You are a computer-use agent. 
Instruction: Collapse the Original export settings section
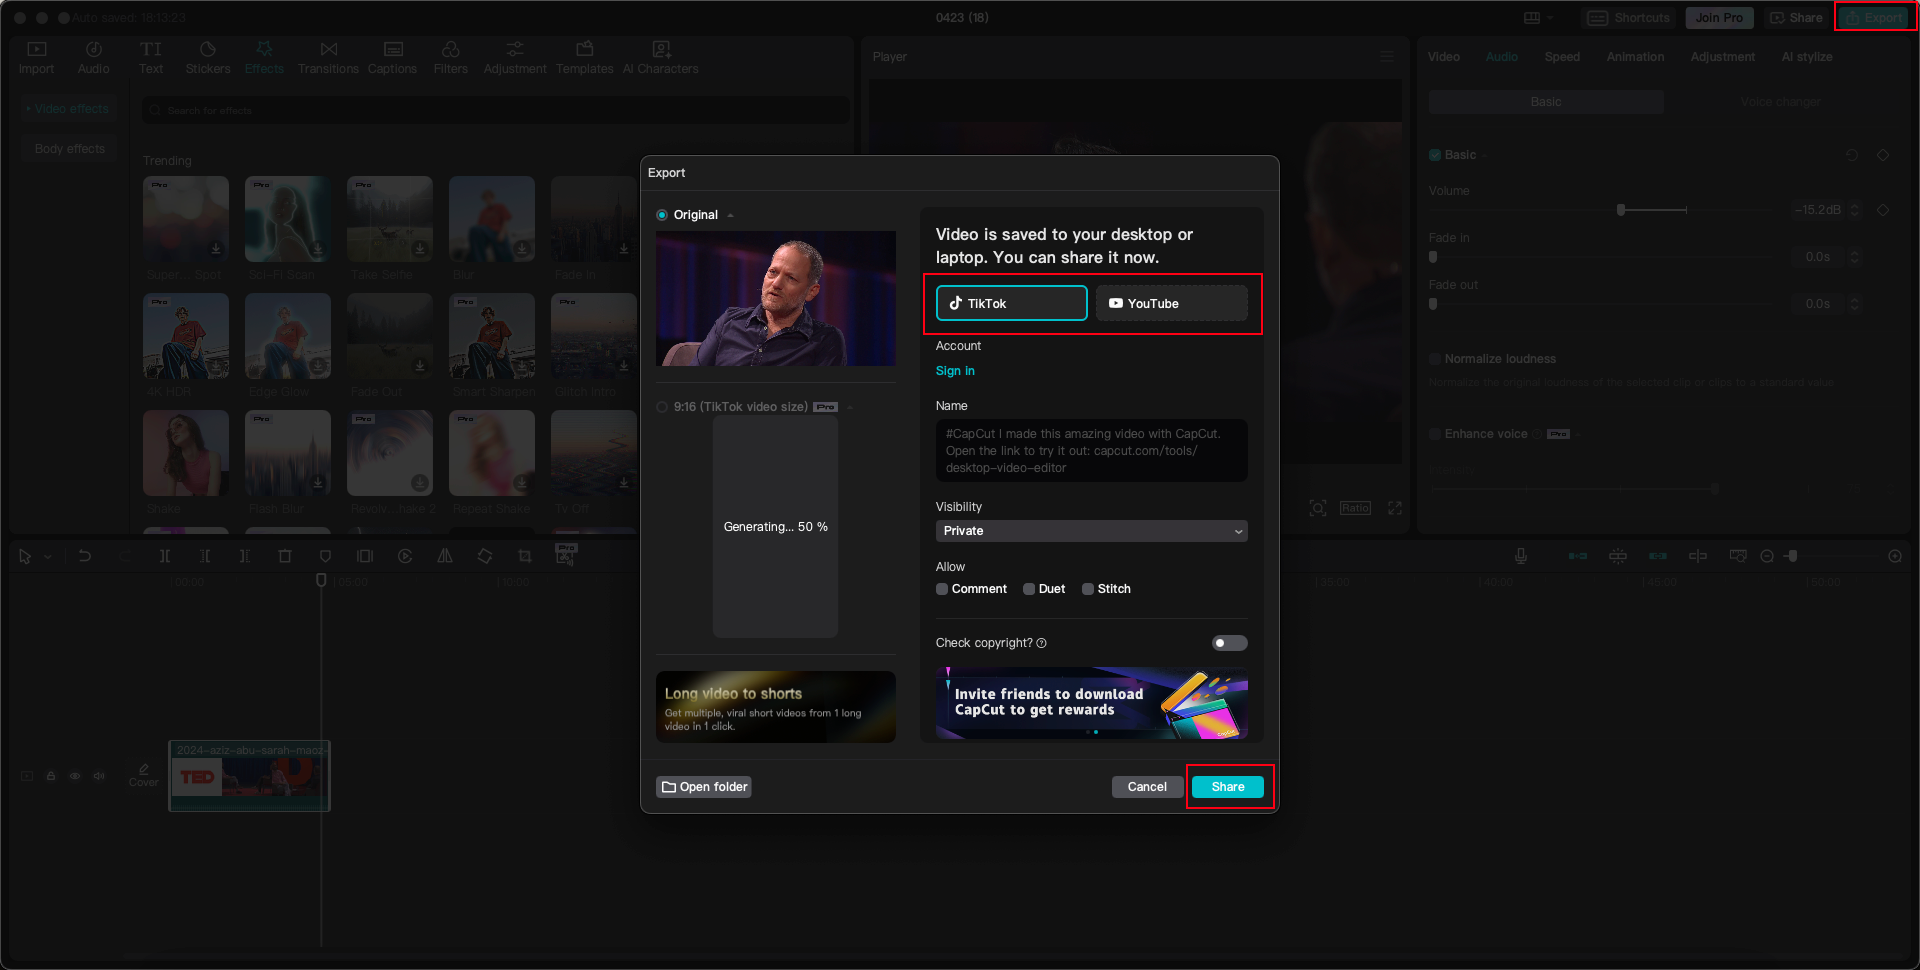(729, 214)
